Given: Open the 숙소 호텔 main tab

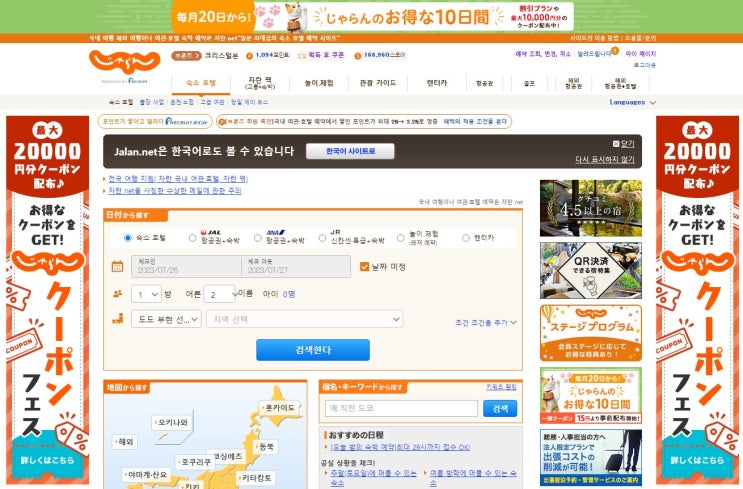Looking at the screenshot, I should (x=201, y=83).
